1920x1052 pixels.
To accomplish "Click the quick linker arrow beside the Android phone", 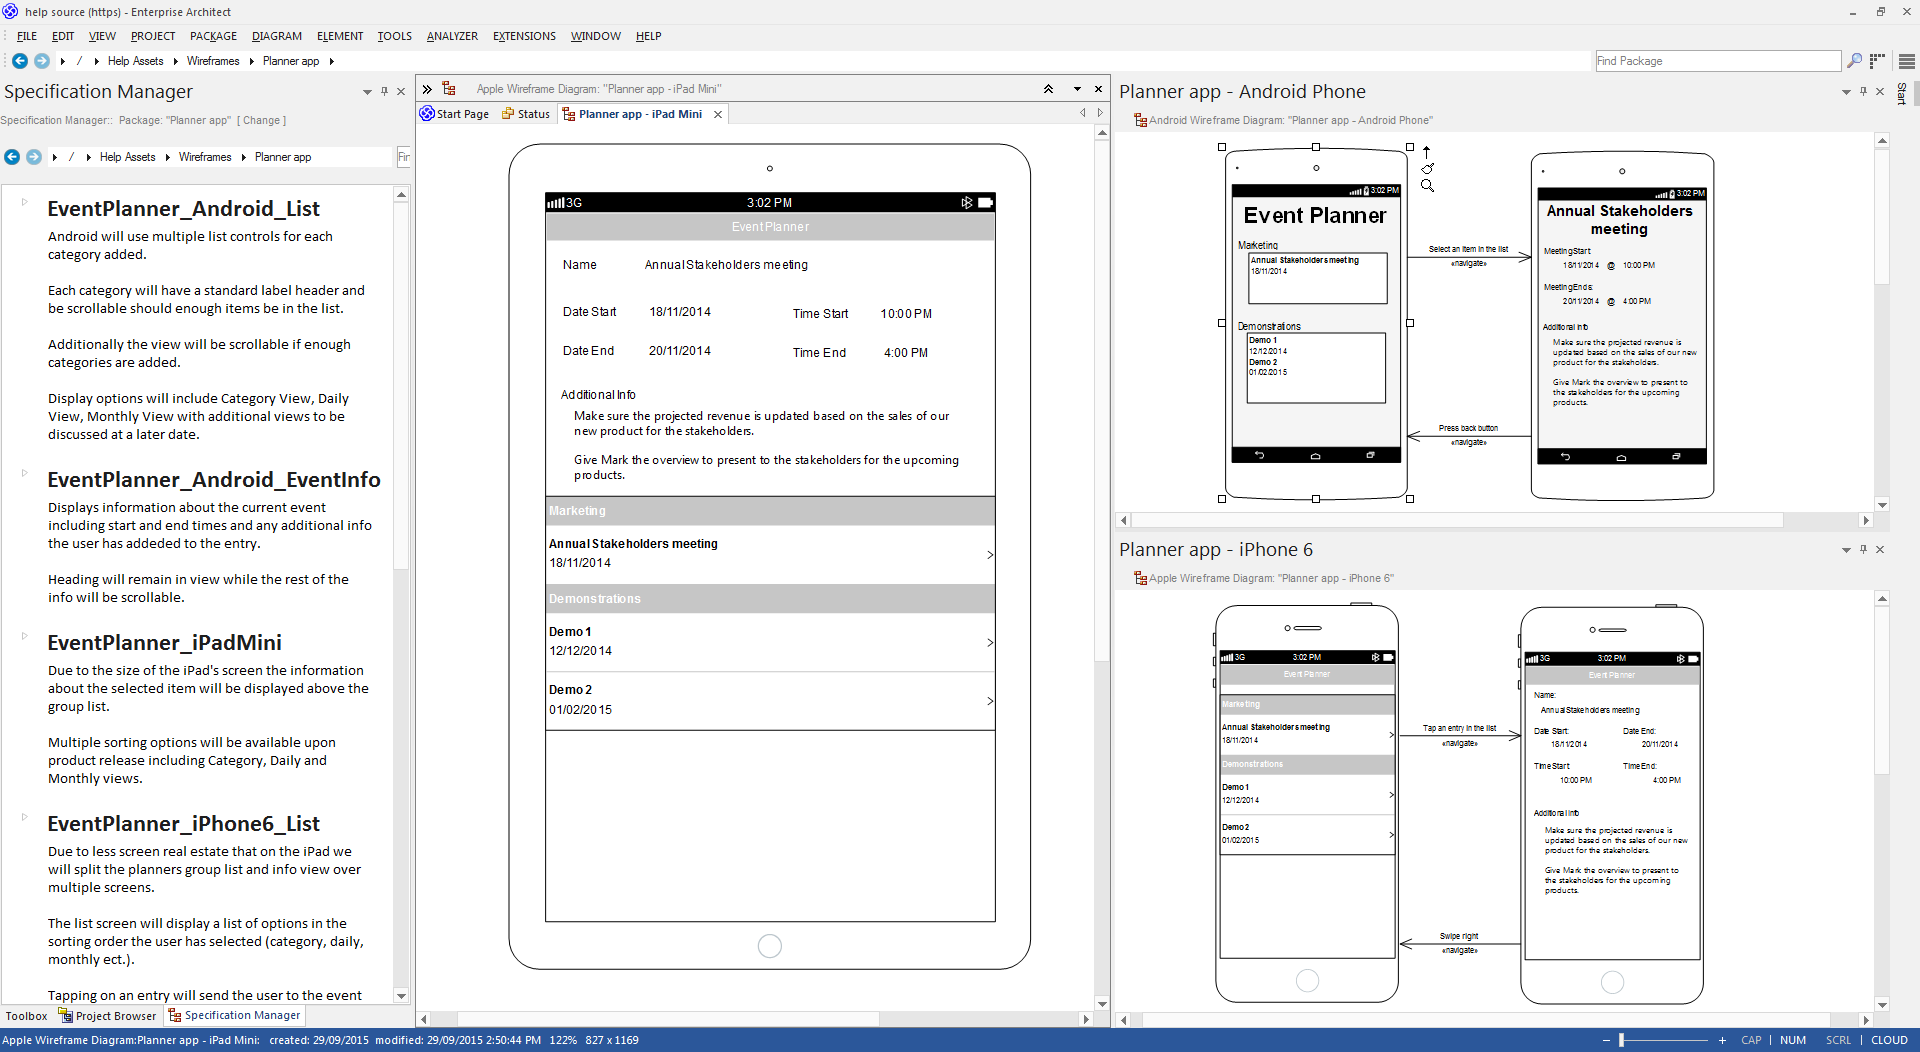I will (1426, 152).
